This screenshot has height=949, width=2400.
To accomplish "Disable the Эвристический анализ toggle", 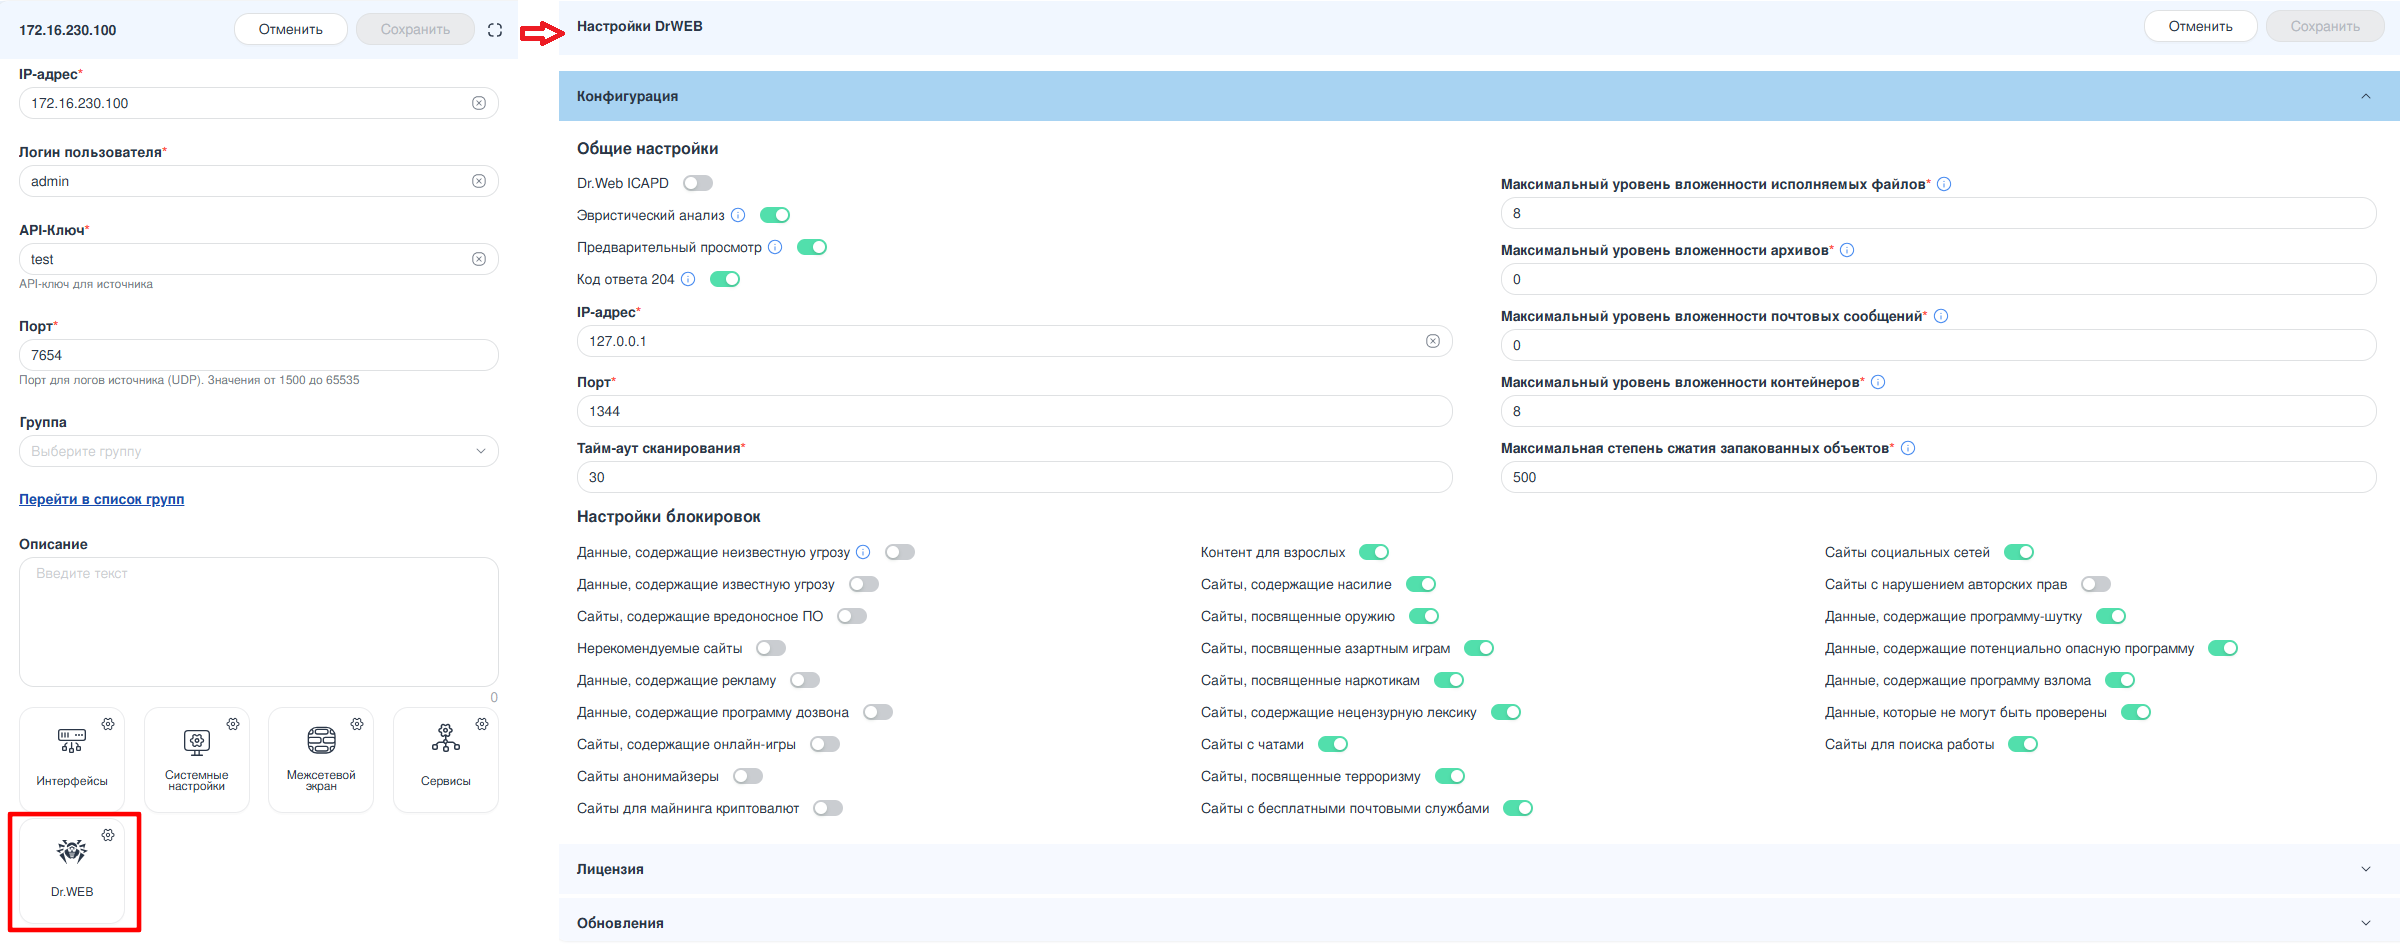I will coord(775,215).
